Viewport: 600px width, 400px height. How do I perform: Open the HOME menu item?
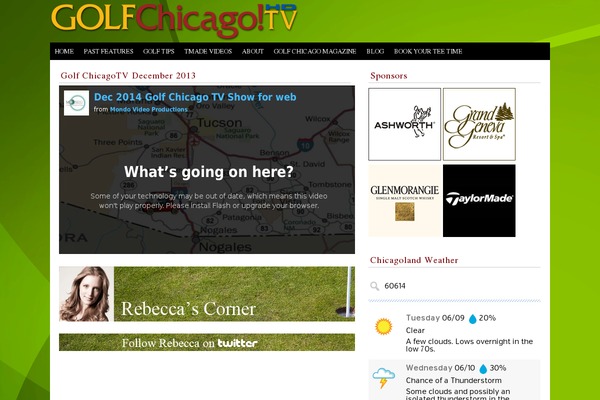tap(64, 51)
